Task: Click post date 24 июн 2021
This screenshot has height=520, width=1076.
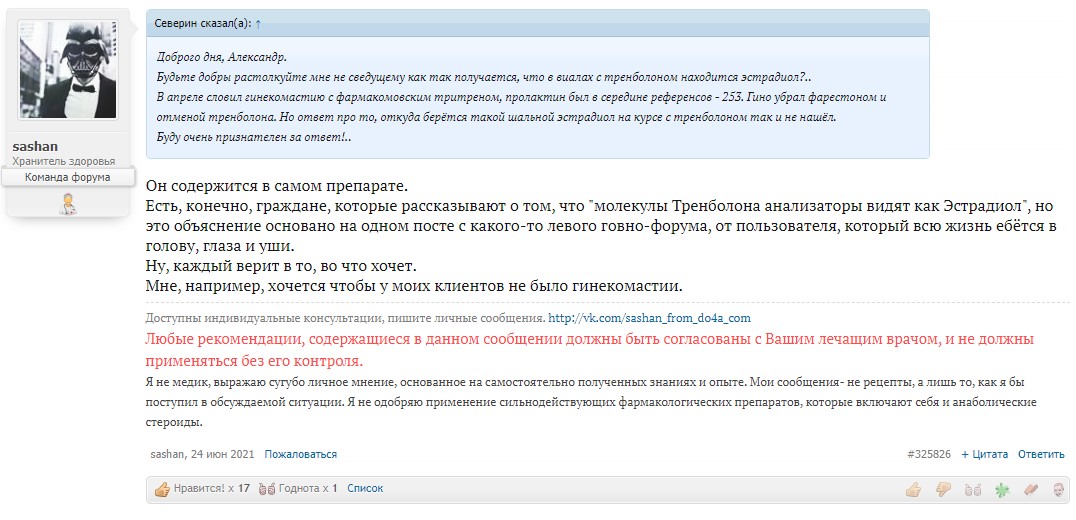Action: point(223,454)
